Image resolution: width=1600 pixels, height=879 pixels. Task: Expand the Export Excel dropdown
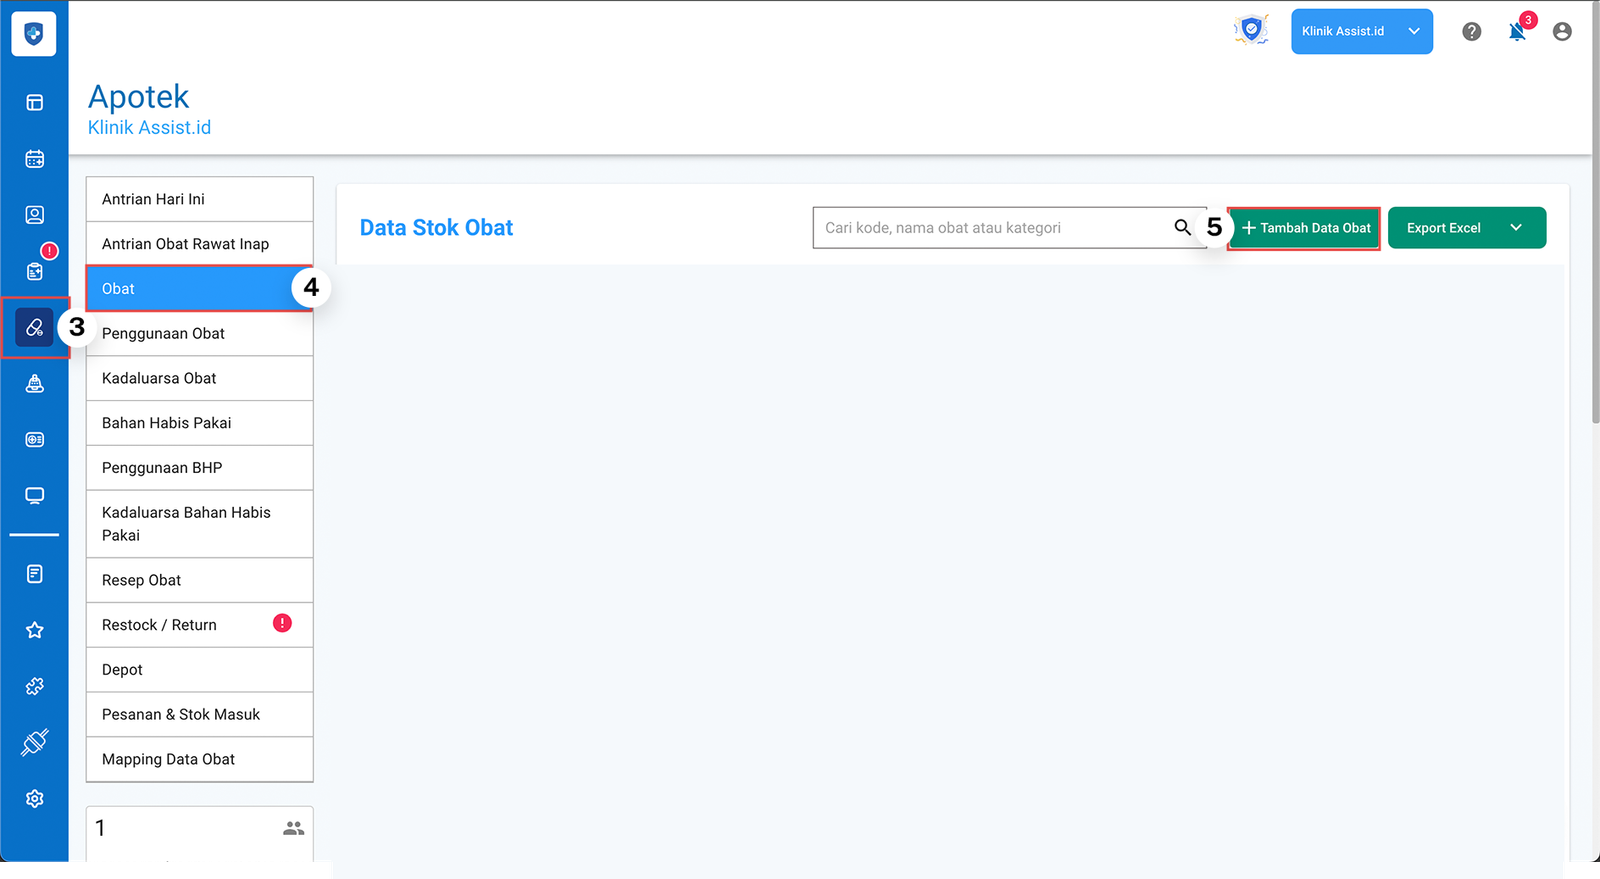tap(1516, 228)
